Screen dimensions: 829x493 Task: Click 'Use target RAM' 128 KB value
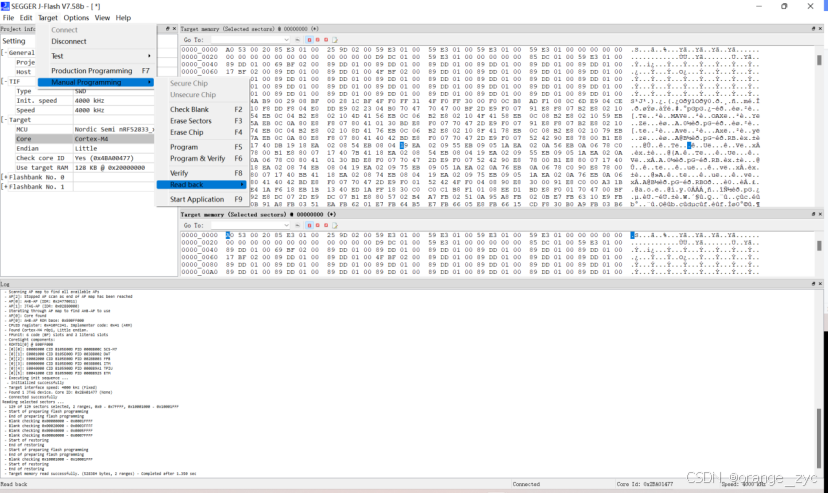(x=110, y=168)
